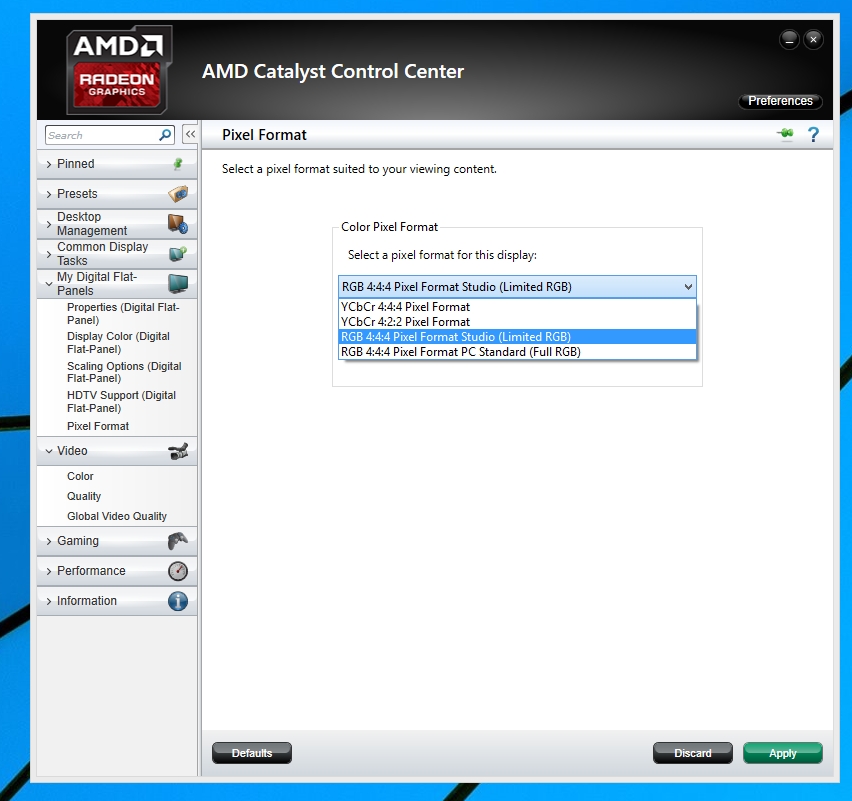
Task: Choose RGB 4:4:4 Studio (Limited RGB) option
Action: click(x=517, y=337)
